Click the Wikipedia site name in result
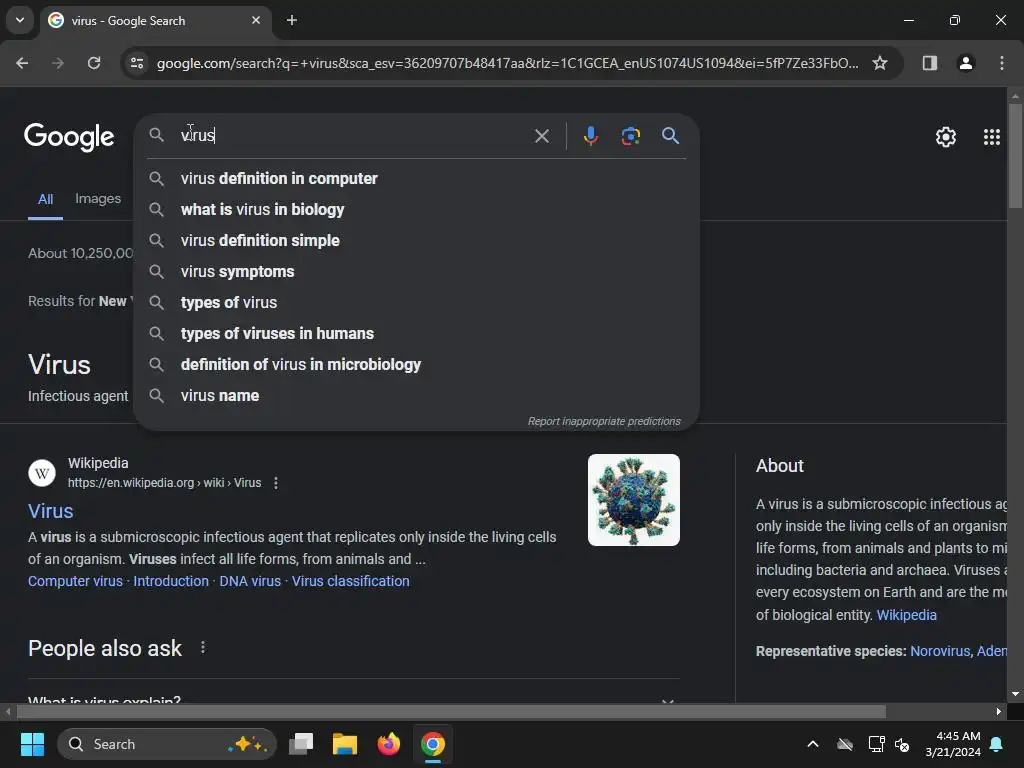The width and height of the screenshot is (1024, 768). coord(98,463)
